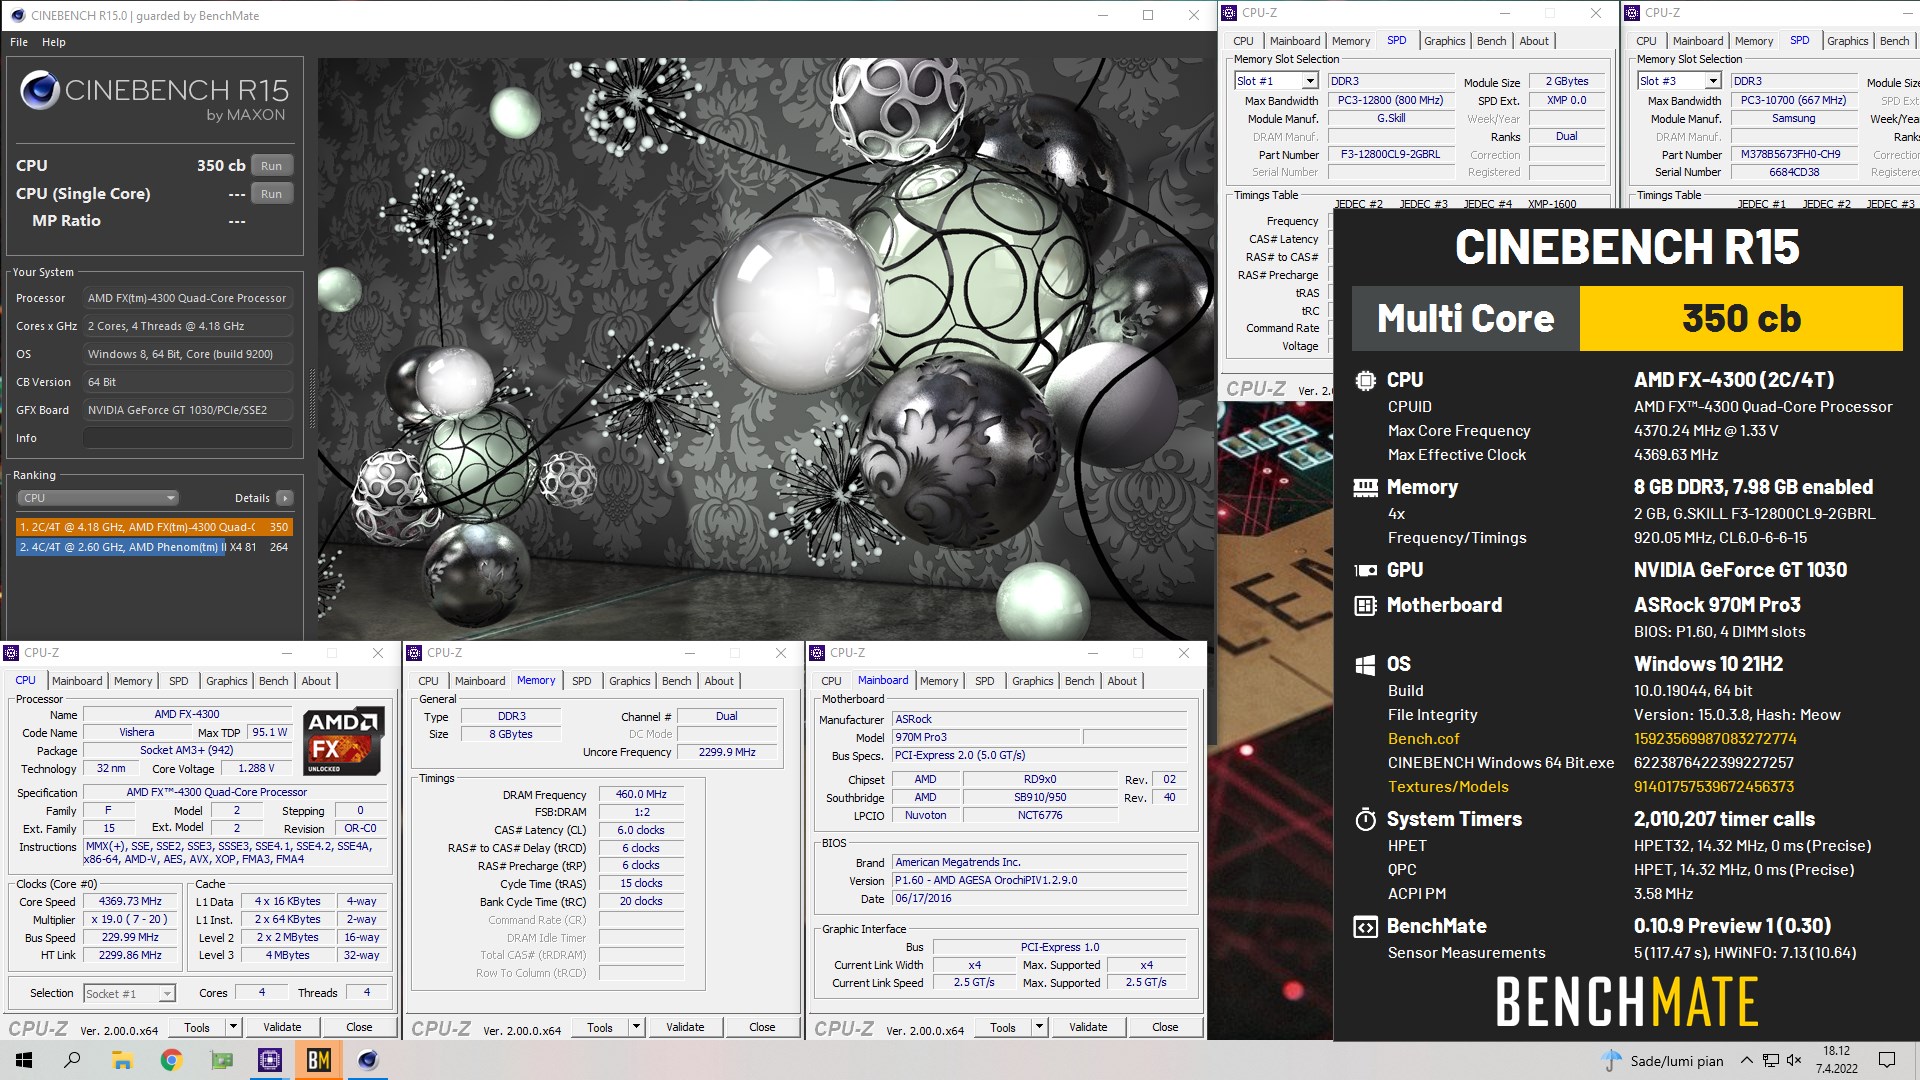Open Slot #3 memory slot dropdown
This screenshot has height=1080, width=1920.
pyautogui.click(x=1679, y=81)
